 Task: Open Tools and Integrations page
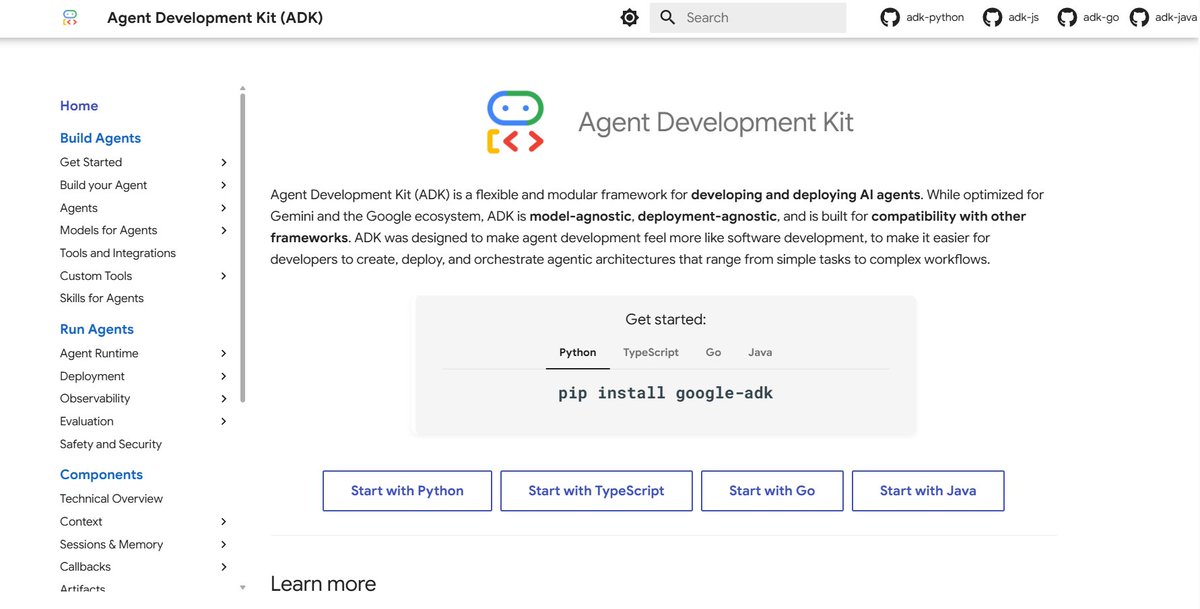pyautogui.click(x=118, y=253)
